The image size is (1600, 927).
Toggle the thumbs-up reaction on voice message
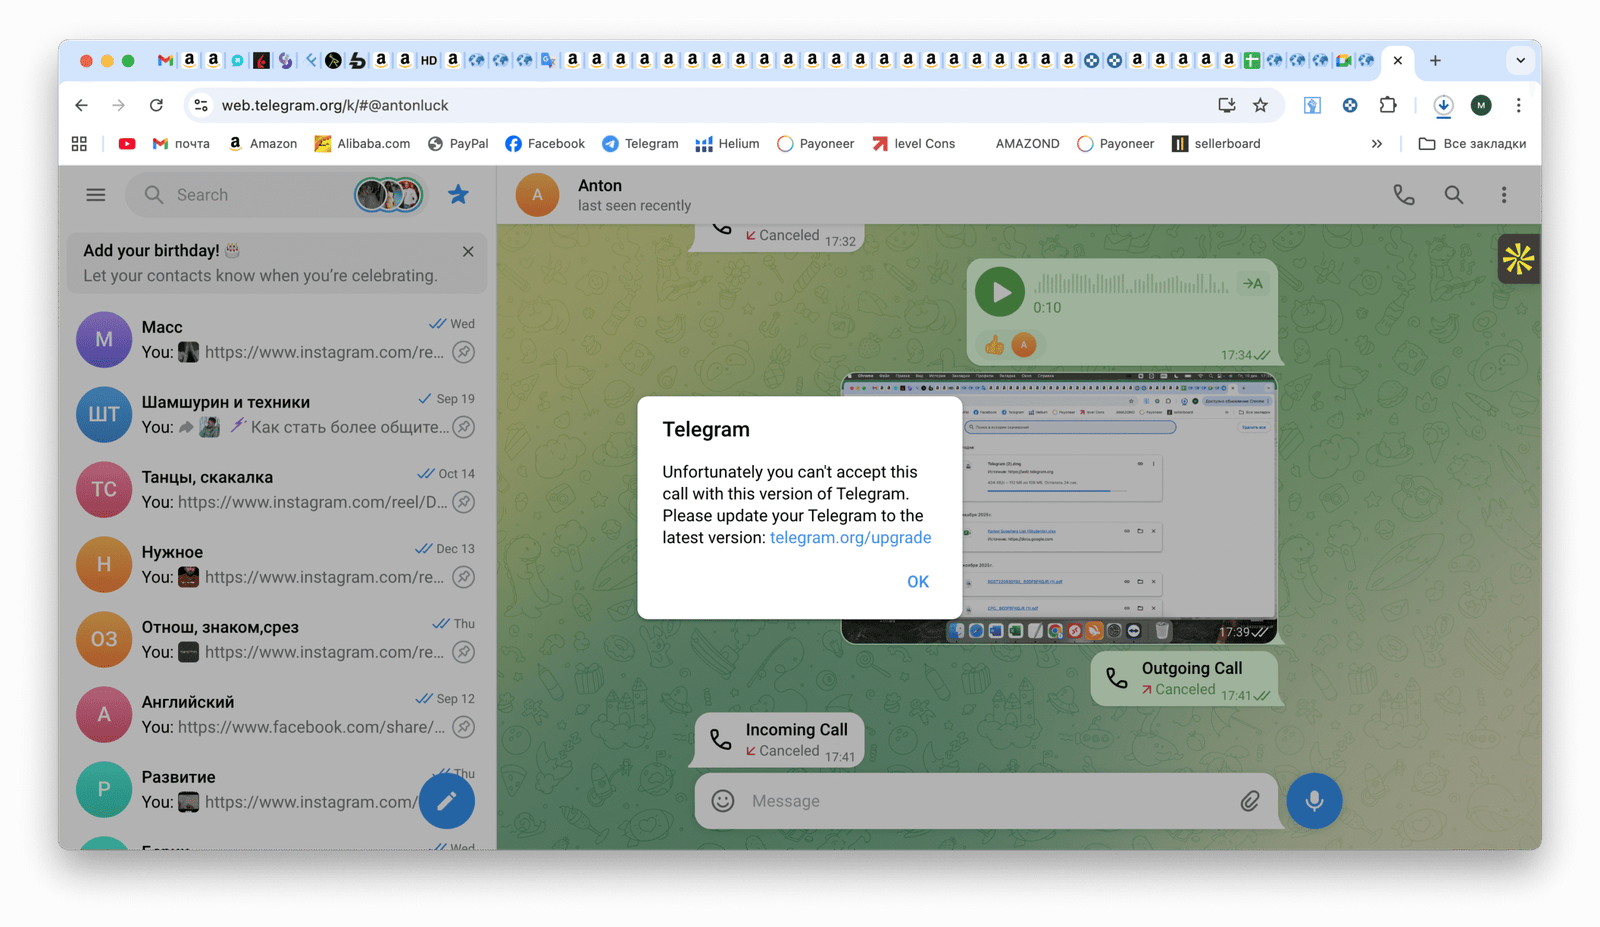(x=994, y=346)
